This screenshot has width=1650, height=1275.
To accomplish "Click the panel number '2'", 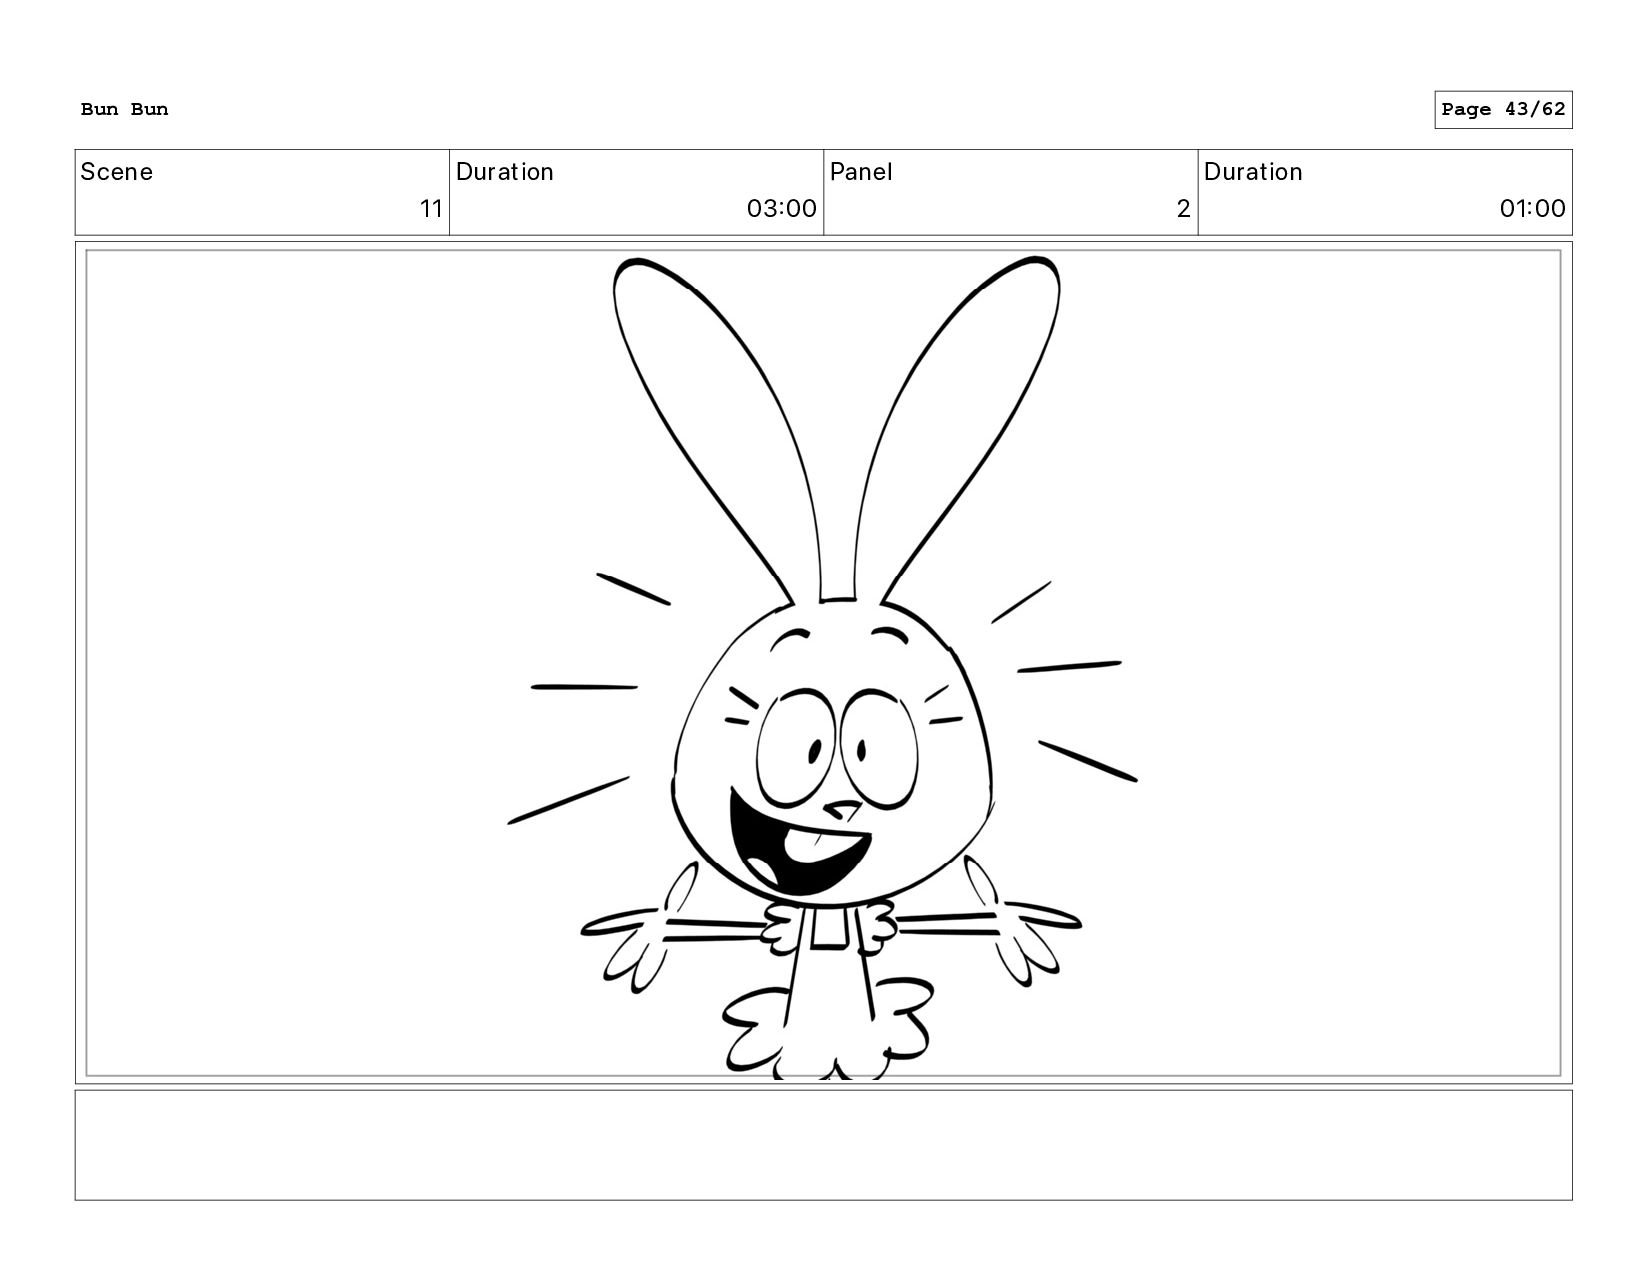I will (1183, 209).
